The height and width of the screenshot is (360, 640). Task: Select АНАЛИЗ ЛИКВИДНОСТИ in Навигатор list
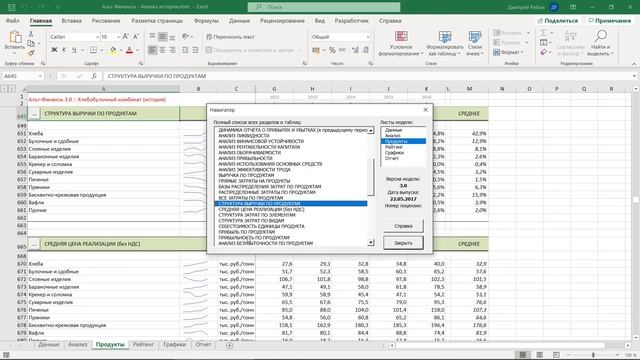point(244,136)
